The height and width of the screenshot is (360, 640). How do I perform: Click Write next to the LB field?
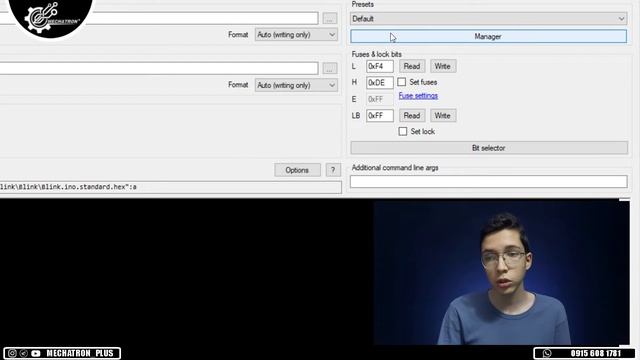443,116
